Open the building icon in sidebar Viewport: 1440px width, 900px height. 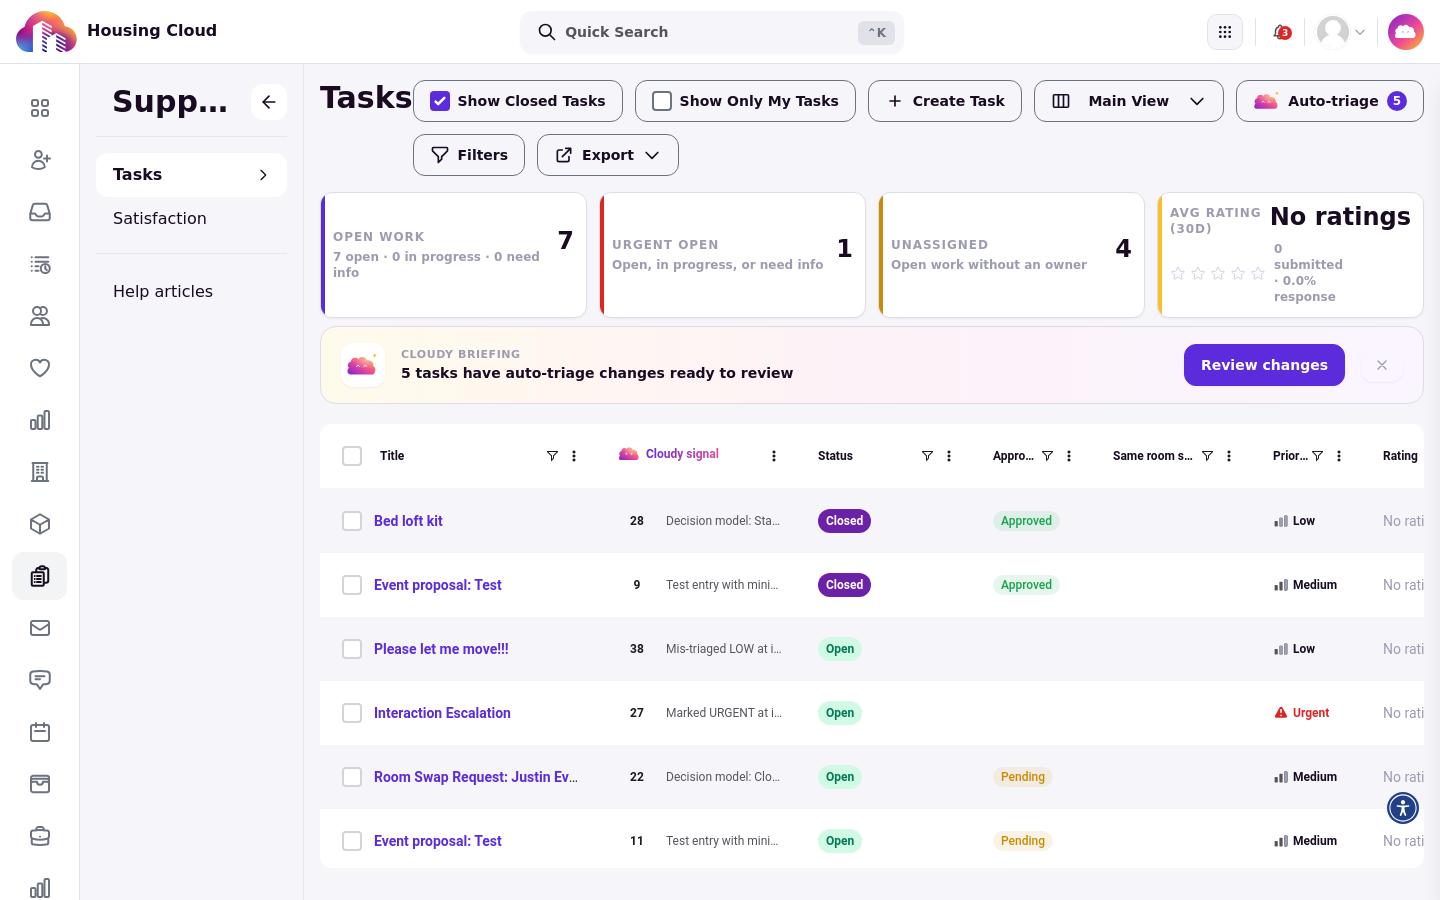[40, 472]
